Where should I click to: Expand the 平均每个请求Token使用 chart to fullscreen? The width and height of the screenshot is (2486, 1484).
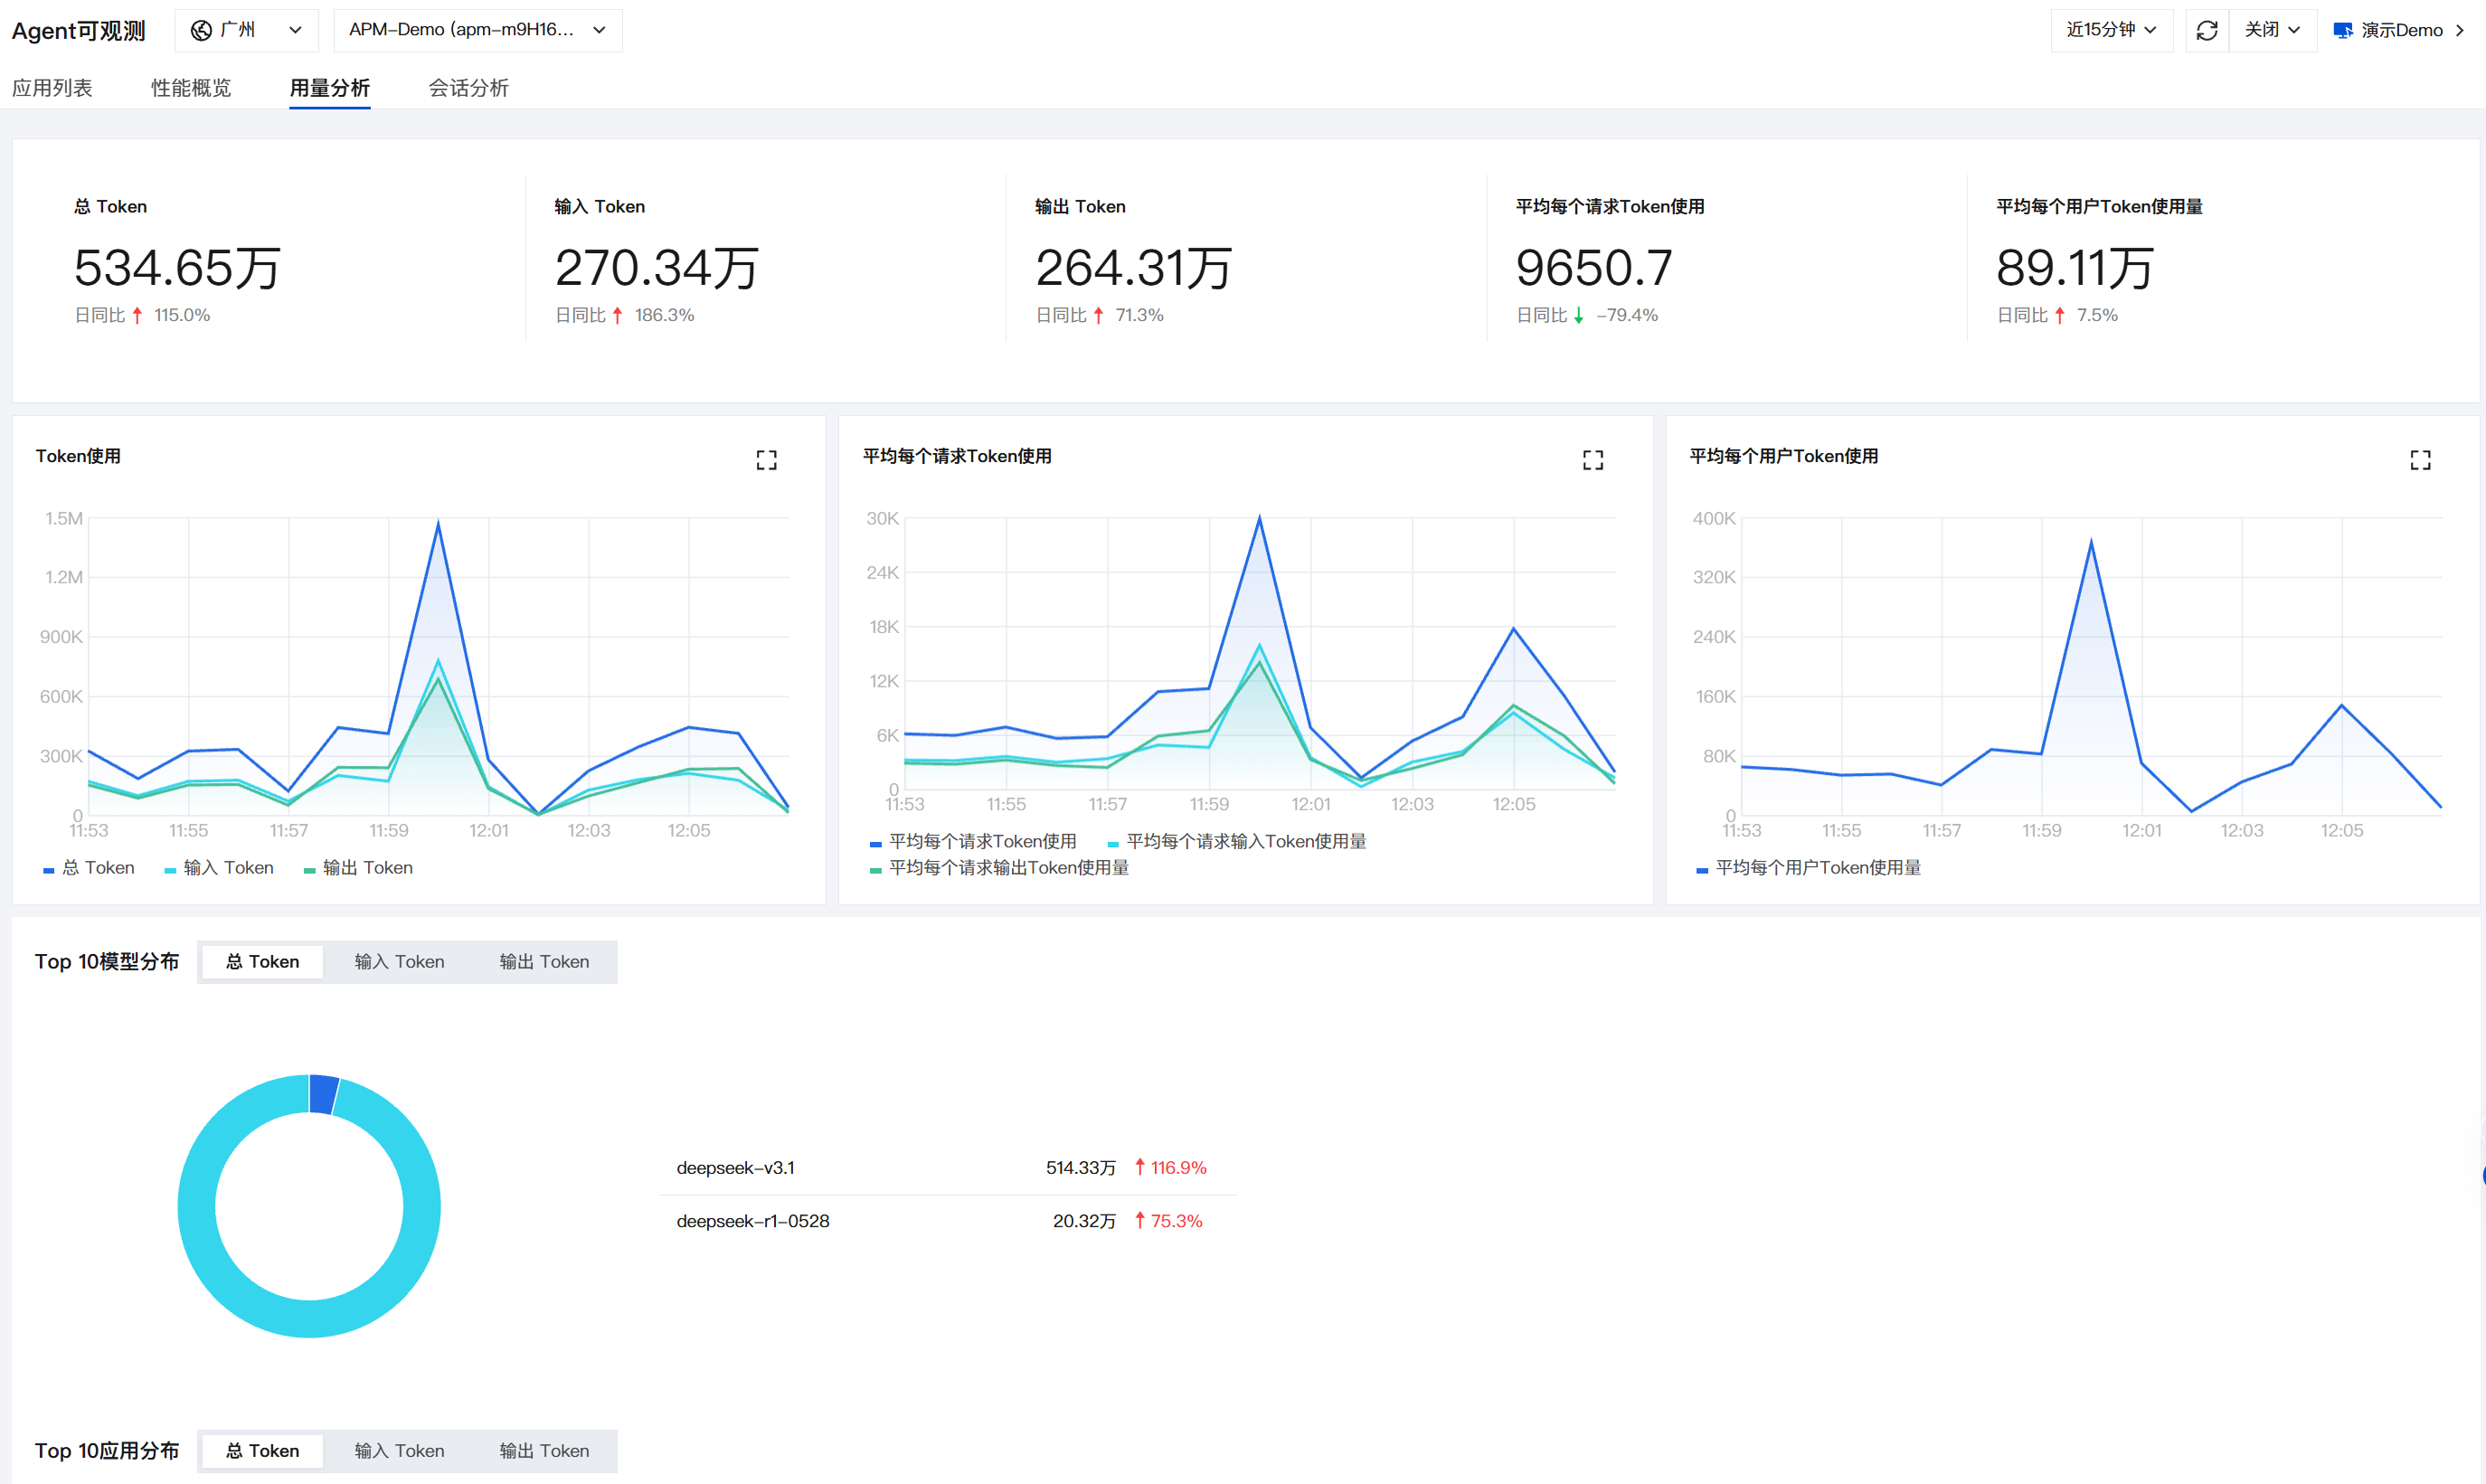(1593, 460)
